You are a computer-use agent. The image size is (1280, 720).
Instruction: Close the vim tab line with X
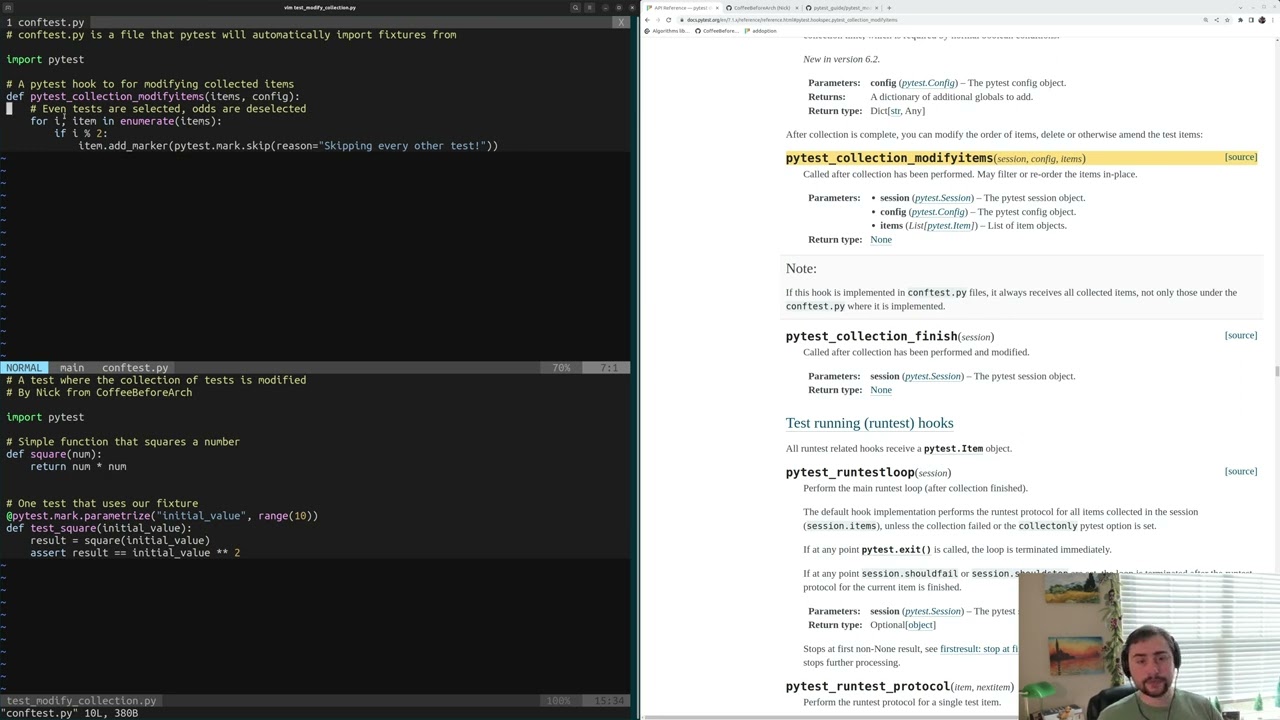pos(621,22)
